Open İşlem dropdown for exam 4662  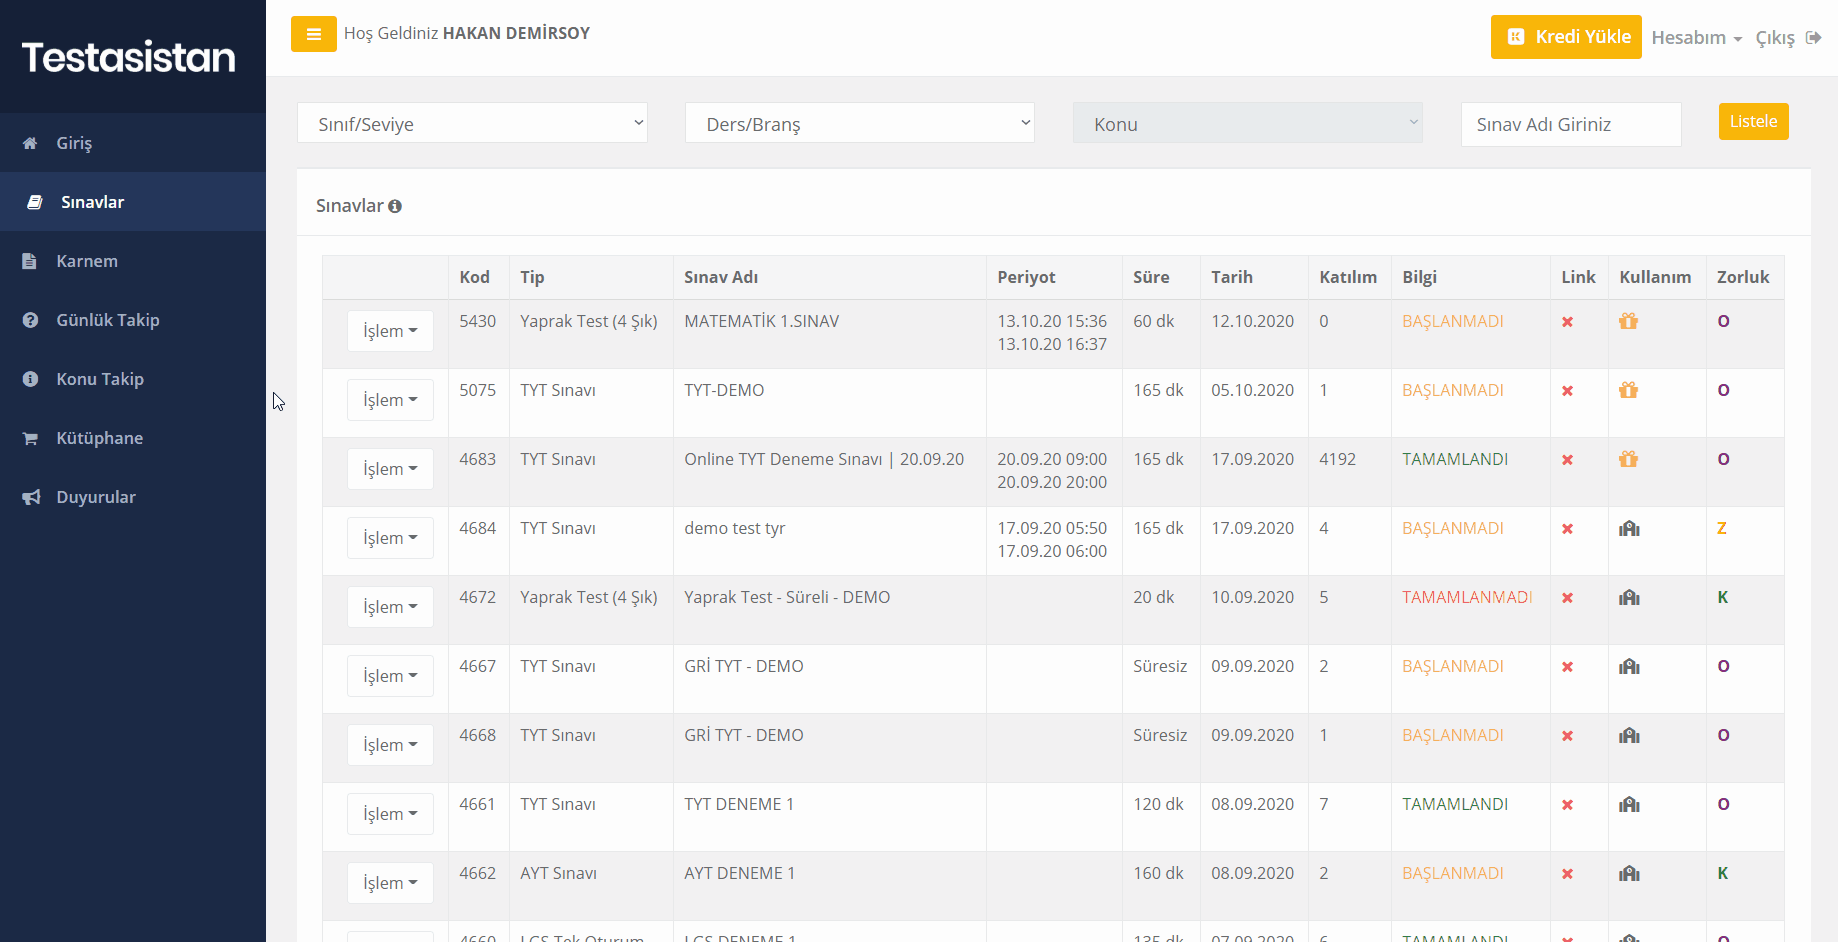[x=390, y=883]
